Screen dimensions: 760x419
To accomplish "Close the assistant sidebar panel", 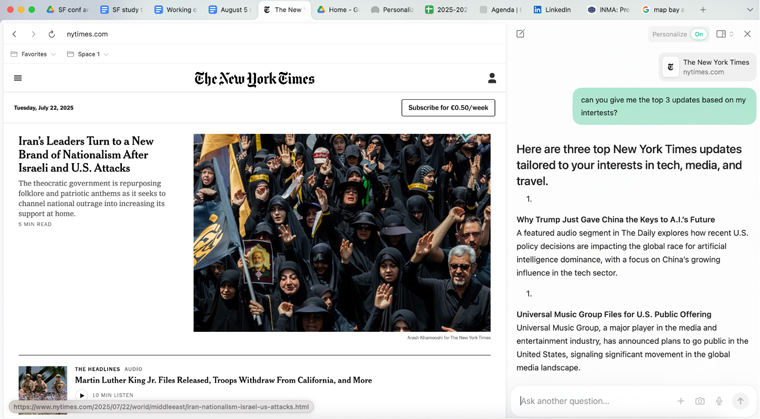I will [747, 34].
